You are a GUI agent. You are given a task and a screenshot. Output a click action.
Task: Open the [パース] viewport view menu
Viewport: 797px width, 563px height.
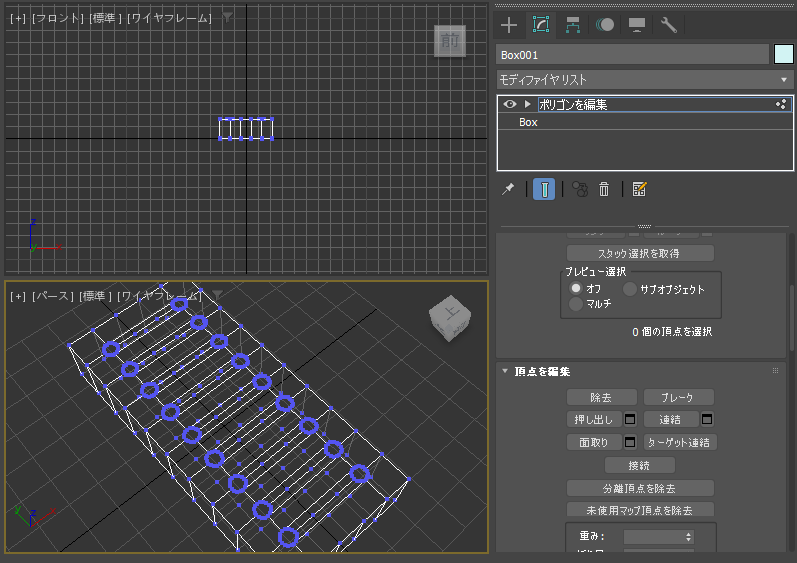pyautogui.click(x=52, y=296)
